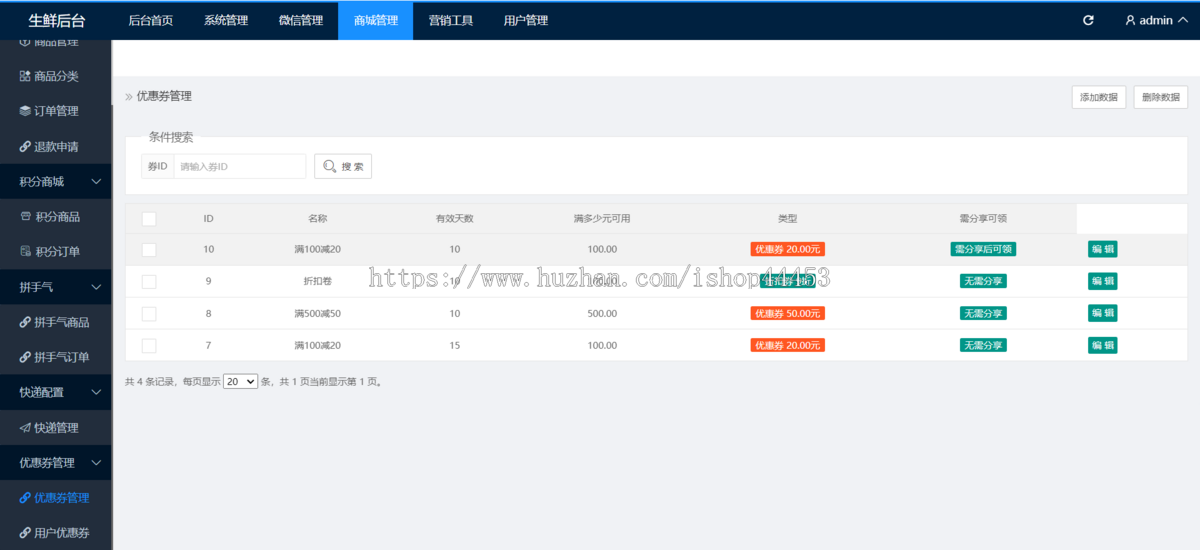Click the 快递管理 paper-plane icon

click(x=25, y=428)
